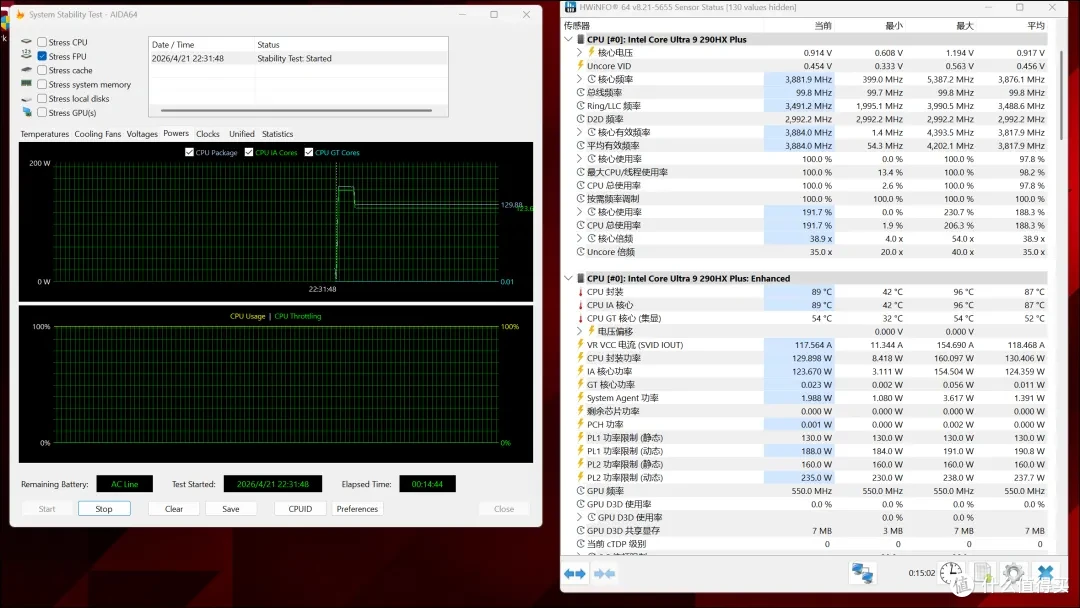Click the HWiNFO window title icon
This screenshot has height=608, width=1080.
(570, 7)
